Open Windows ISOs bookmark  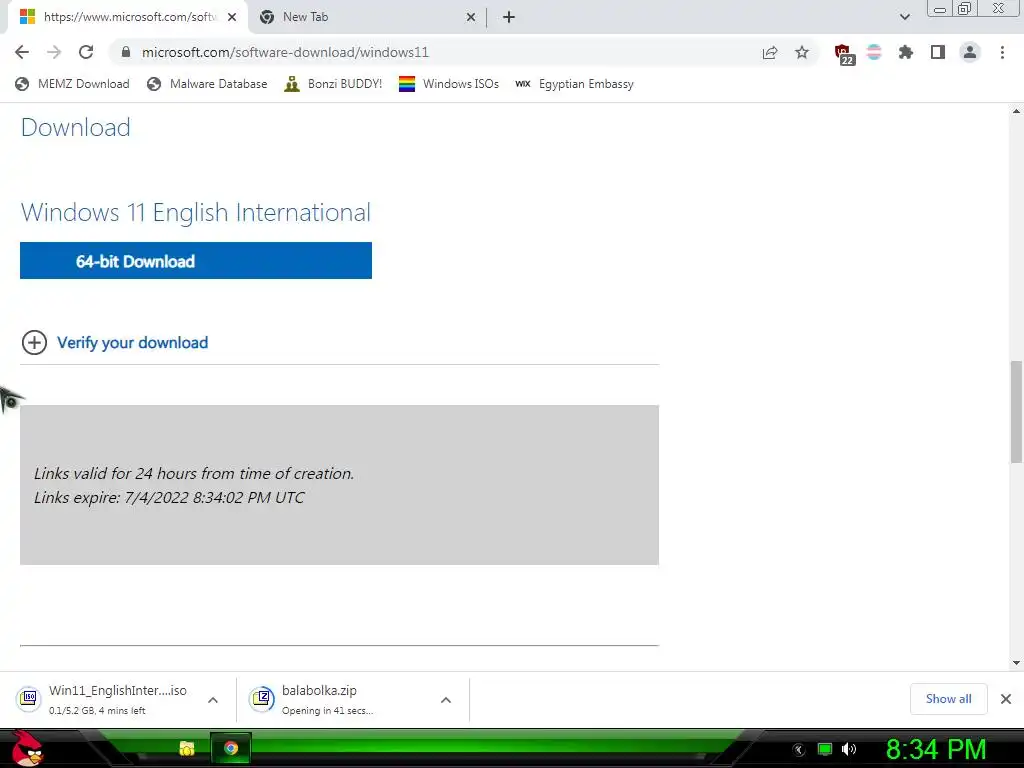[449, 84]
